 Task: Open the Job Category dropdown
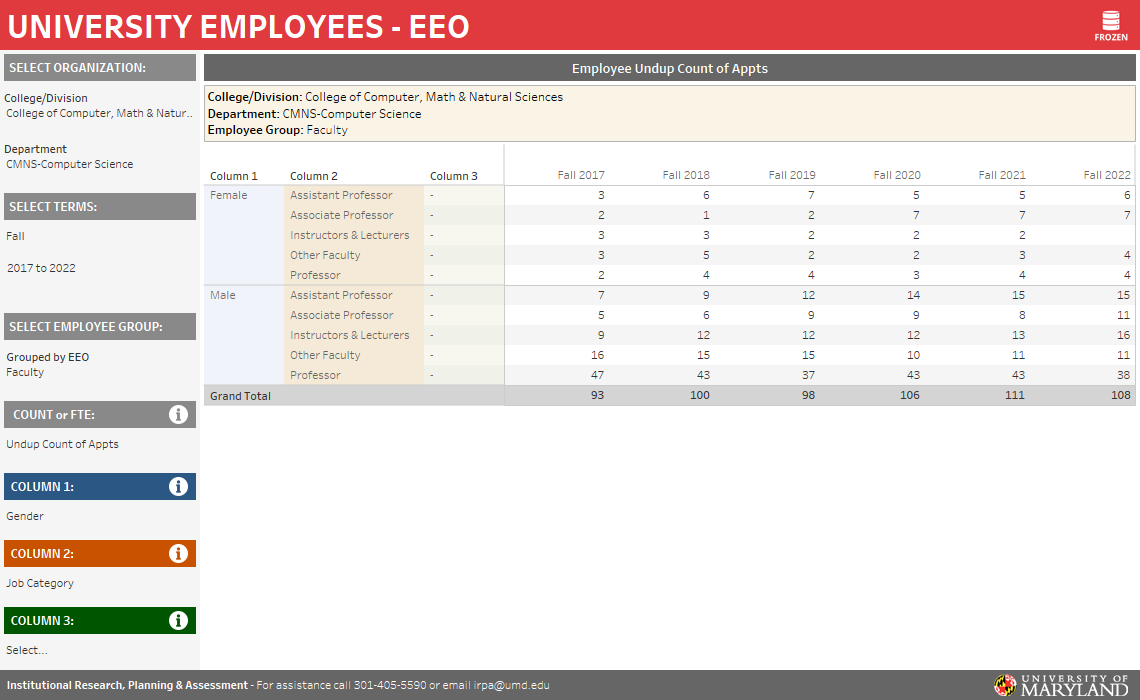40,583
